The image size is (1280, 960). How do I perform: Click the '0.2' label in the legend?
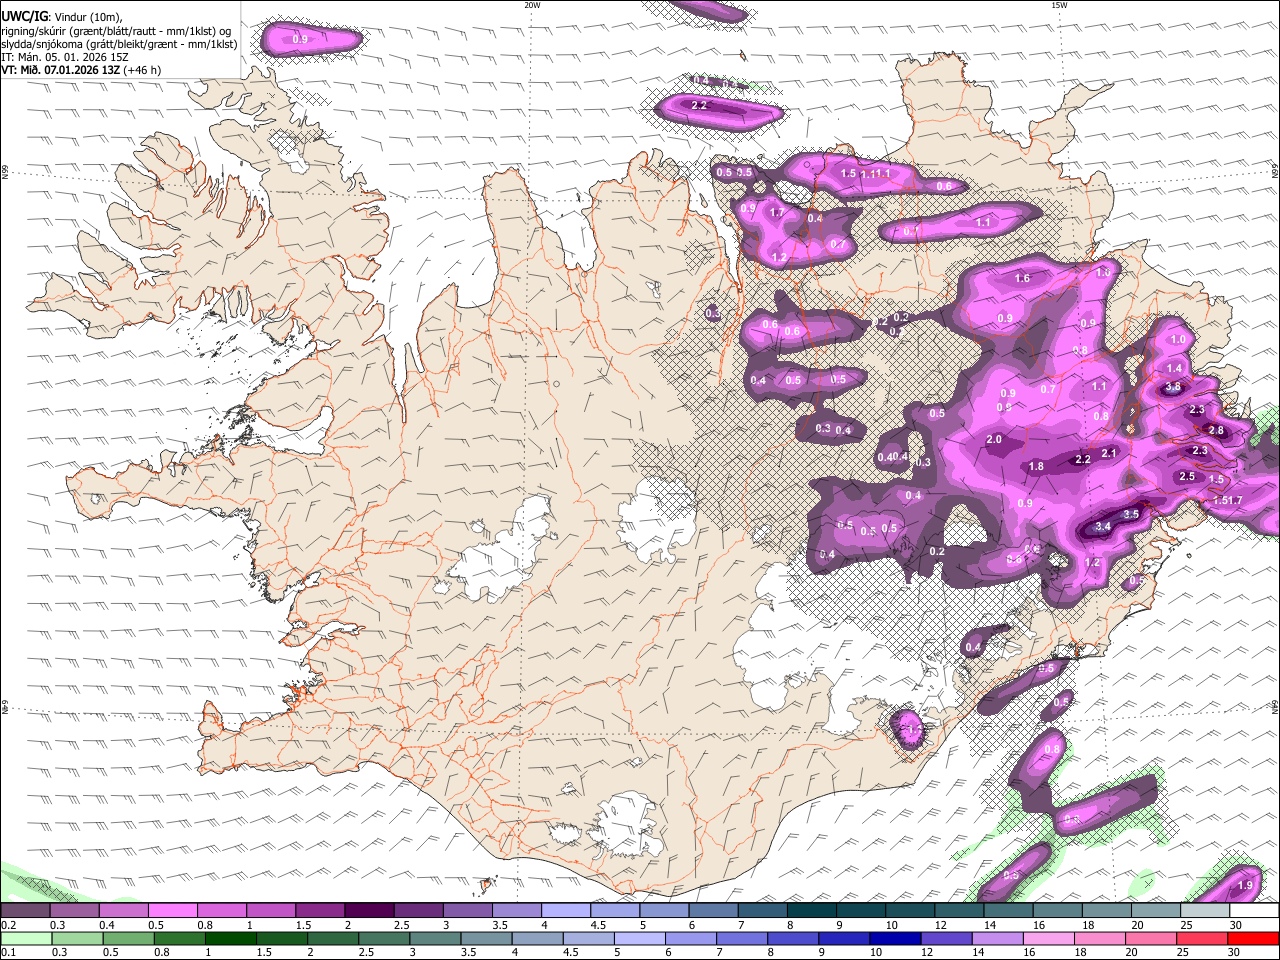[x=8, y=925]
